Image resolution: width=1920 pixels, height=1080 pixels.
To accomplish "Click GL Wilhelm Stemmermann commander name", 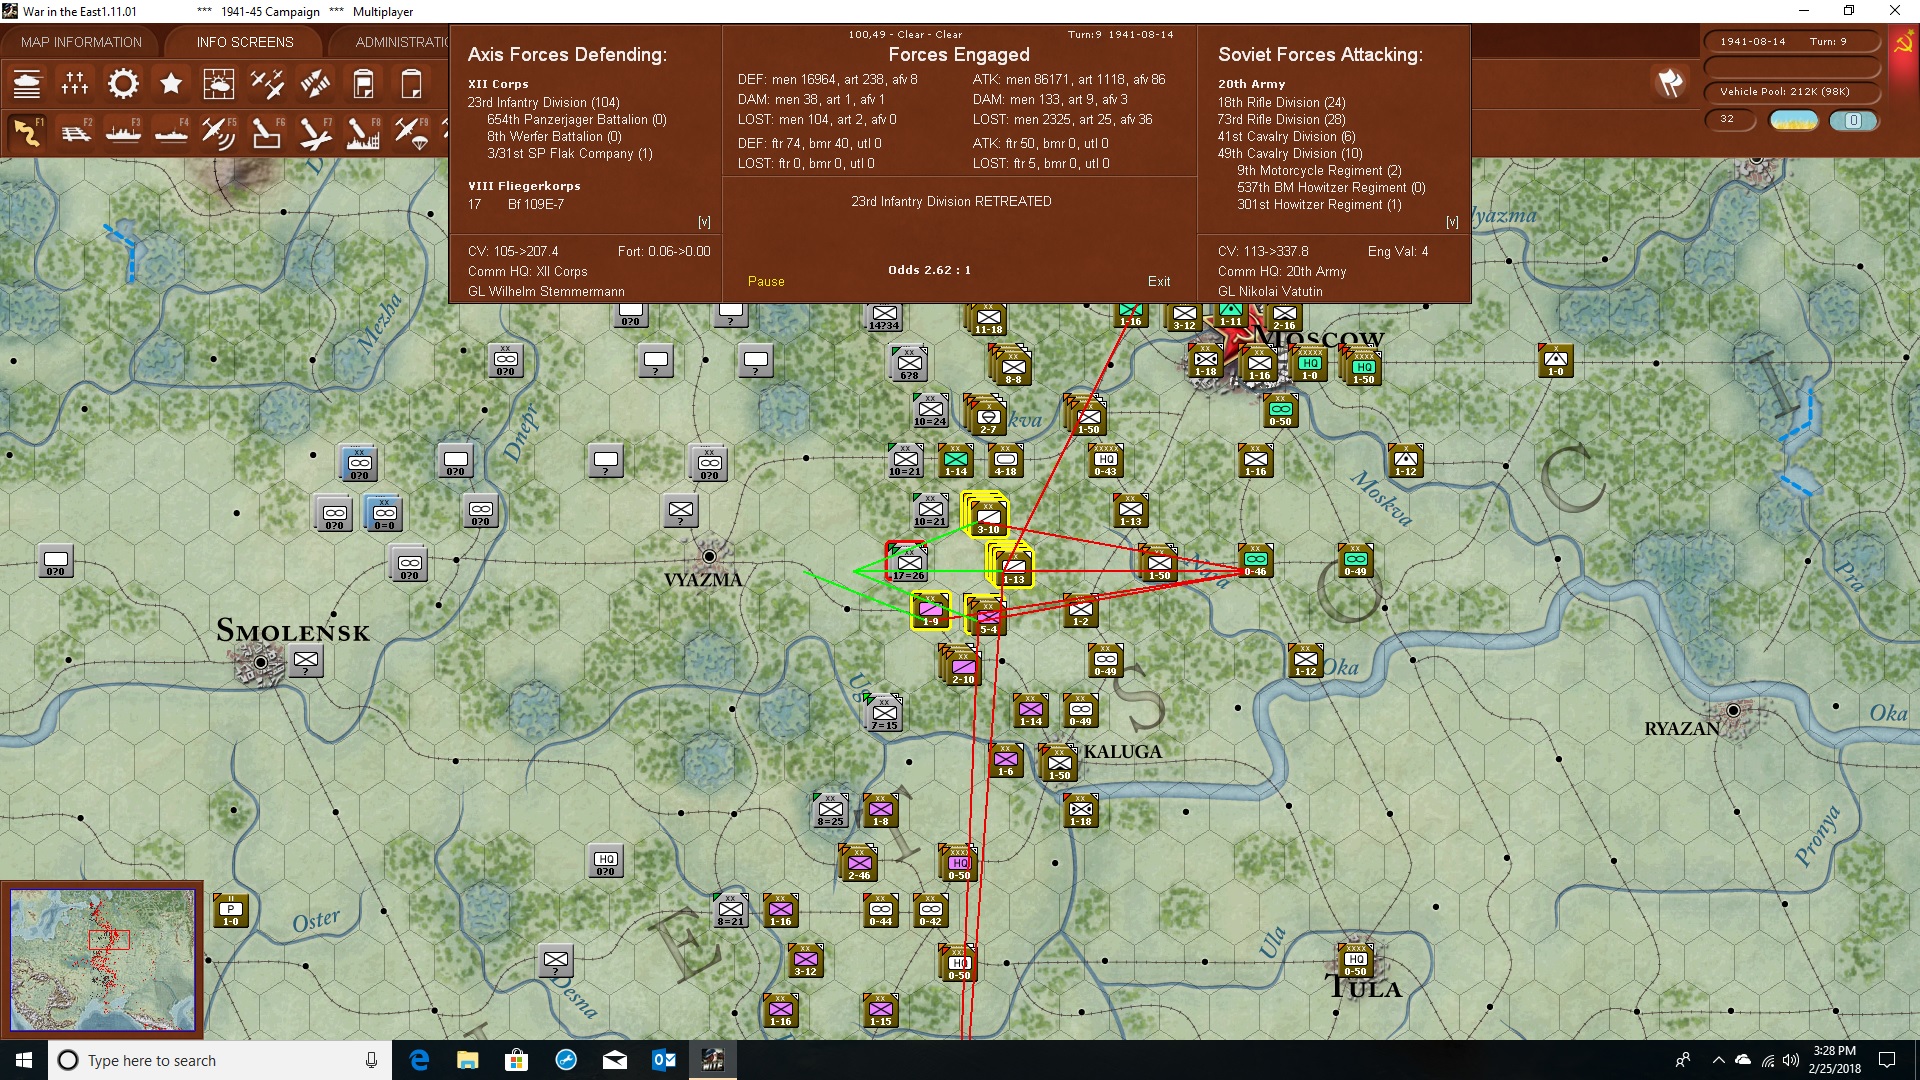I will pos(546,291).
